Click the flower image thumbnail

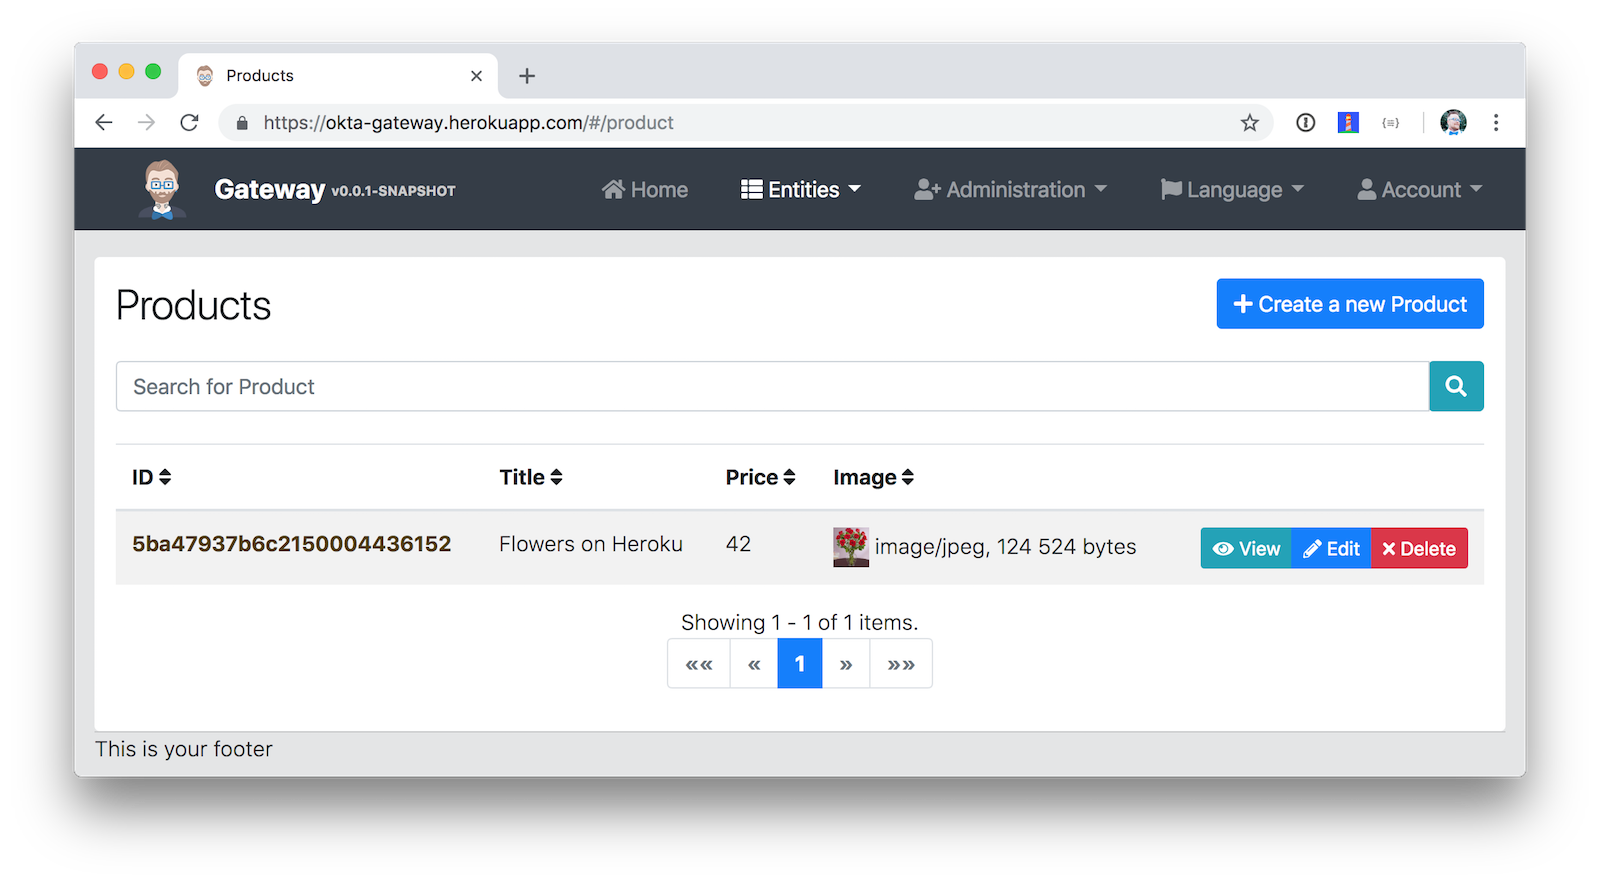pyautogui.click(x=850, y=547)
